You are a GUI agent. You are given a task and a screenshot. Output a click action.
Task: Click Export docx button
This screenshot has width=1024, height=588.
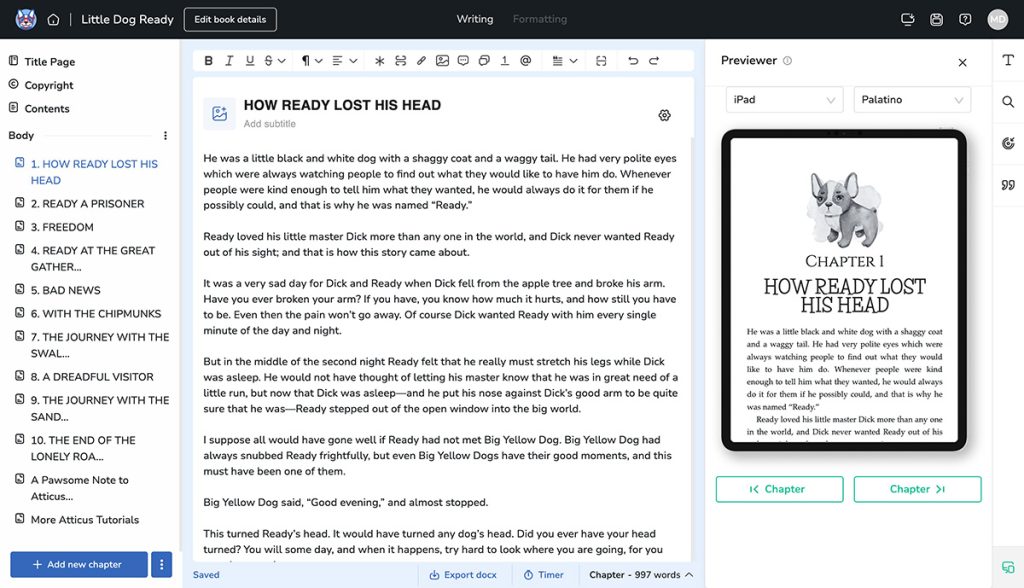coord(462,575)
